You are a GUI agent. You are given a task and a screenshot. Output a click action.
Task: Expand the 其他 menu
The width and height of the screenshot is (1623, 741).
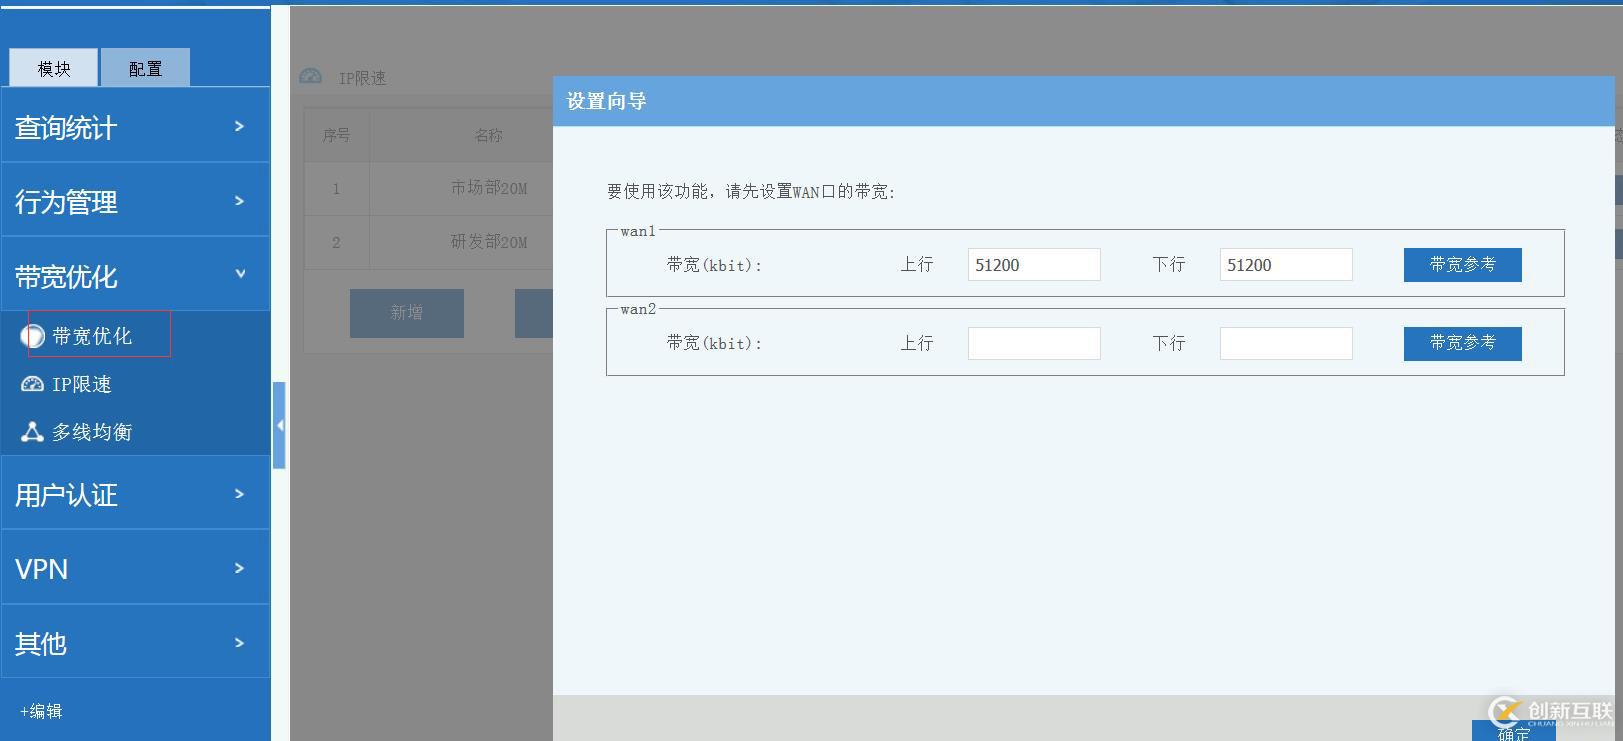(136, 642)
